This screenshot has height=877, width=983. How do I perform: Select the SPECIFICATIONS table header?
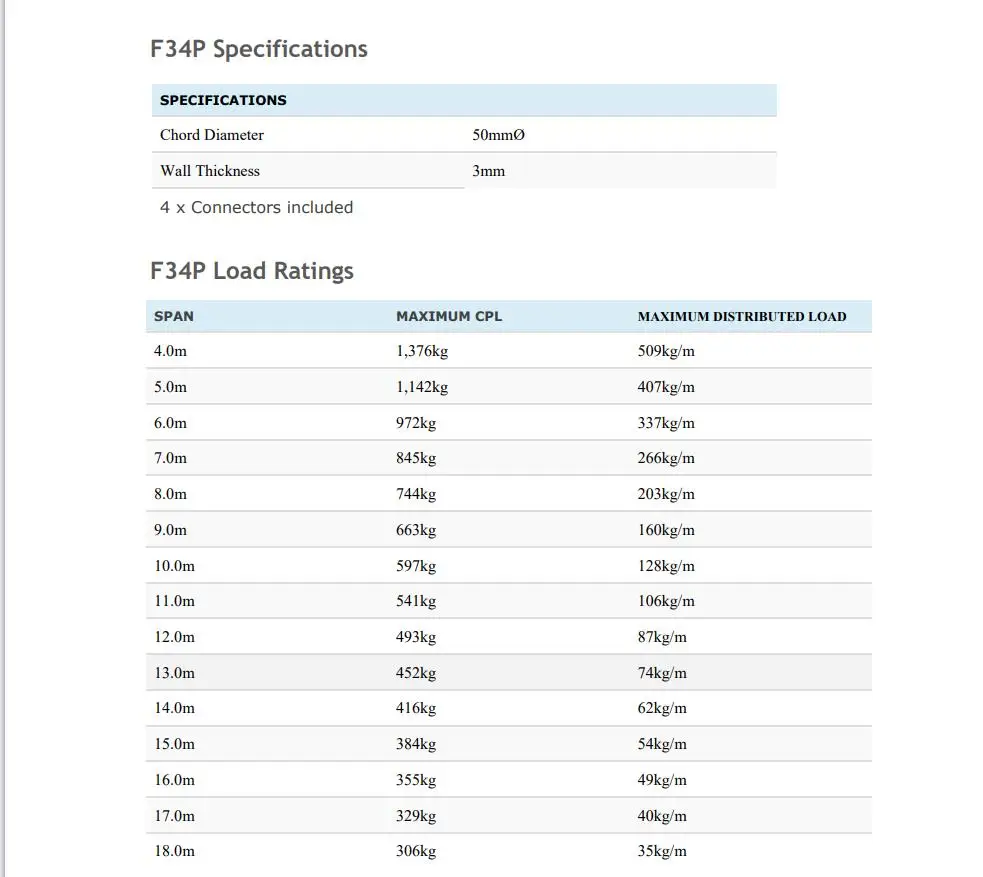223,100
